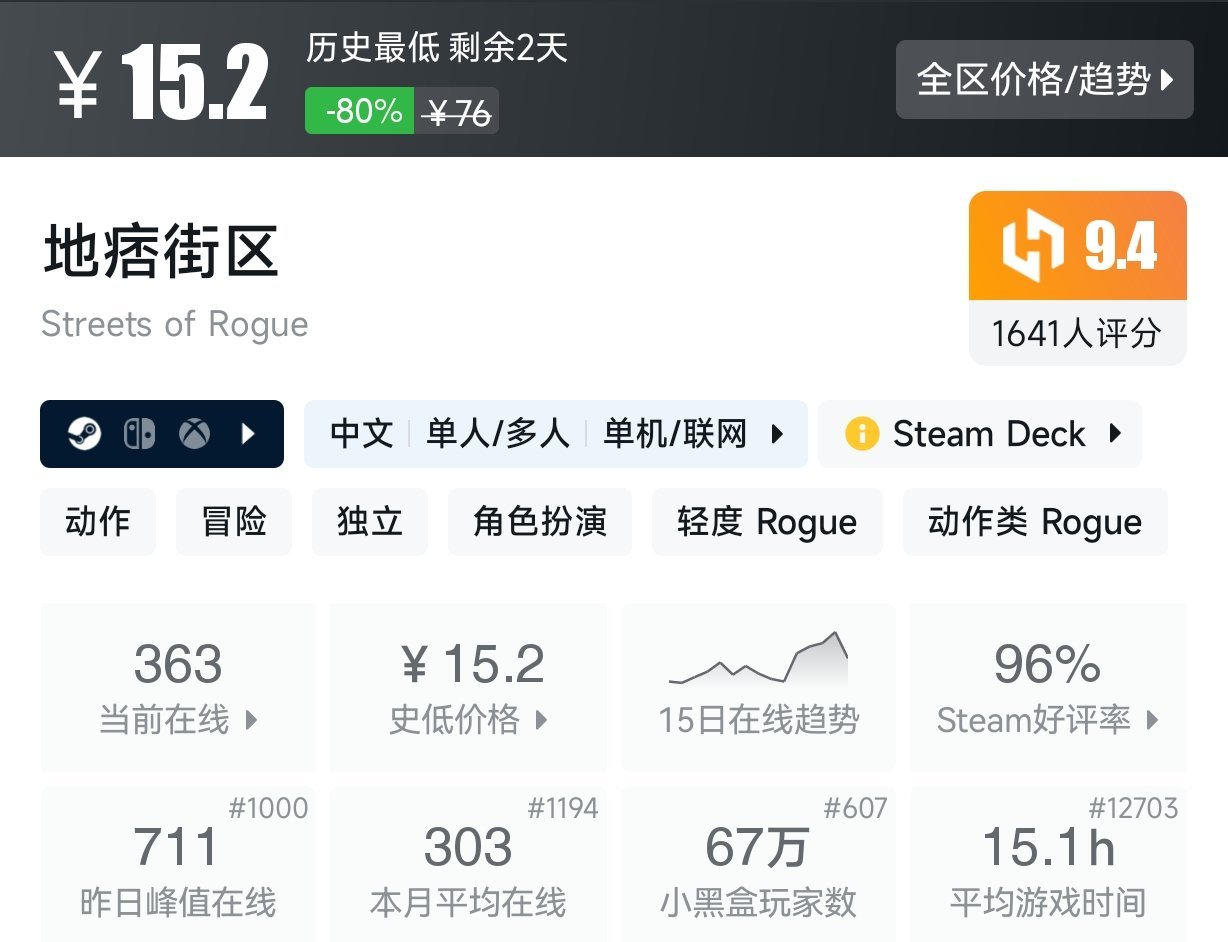This screenshot has height=942, width=1228.
Task: Click the 9.4 score value
Action: coord(1121,246)
